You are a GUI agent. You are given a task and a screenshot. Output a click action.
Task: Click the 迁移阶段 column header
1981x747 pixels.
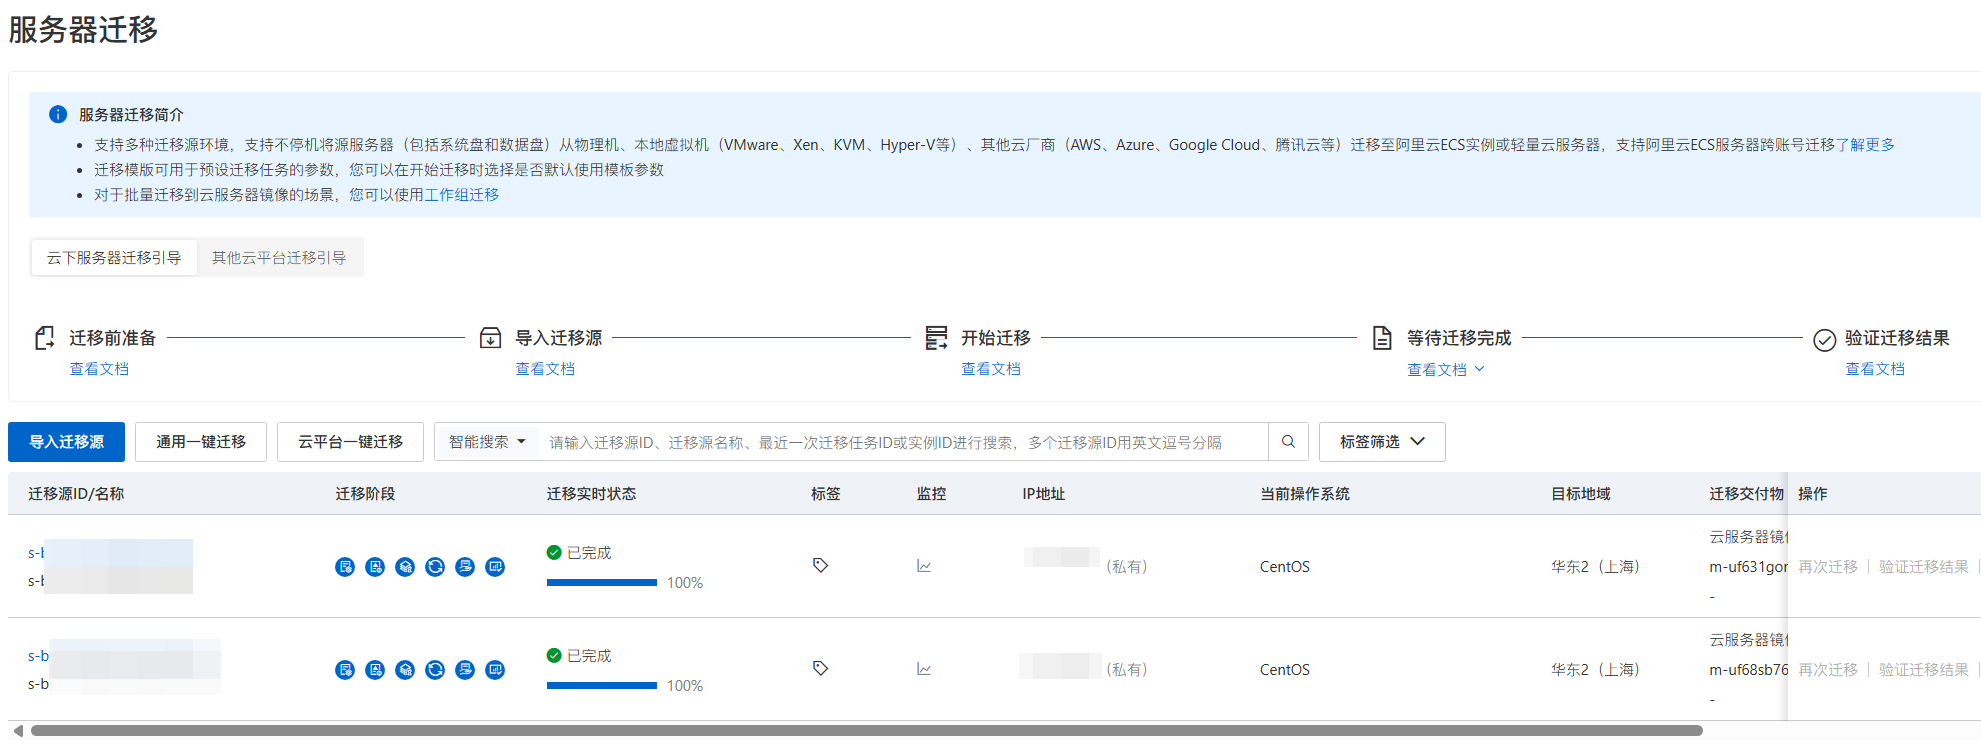[x=365, y=494]
